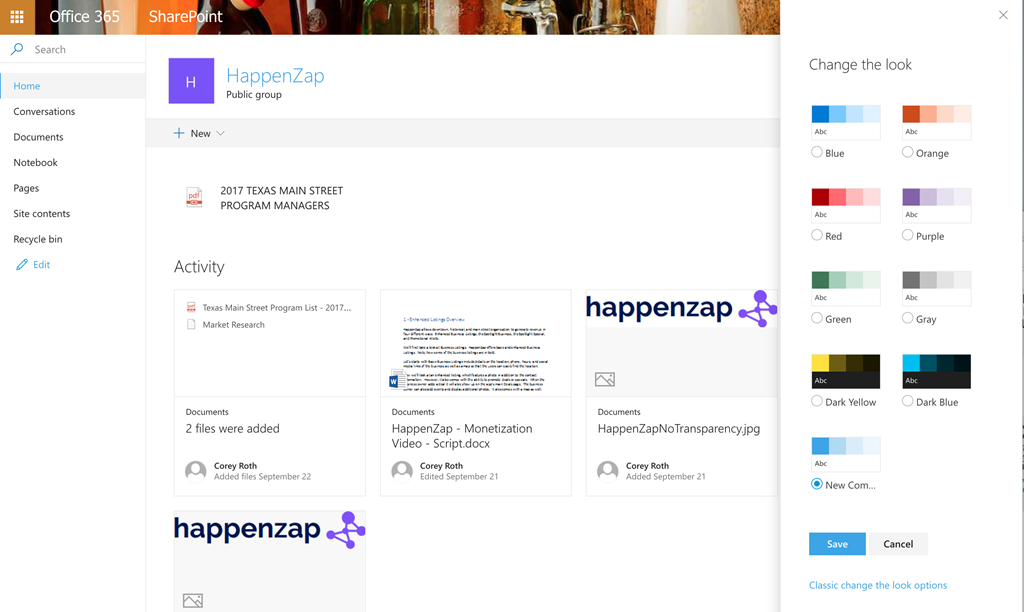Select the Red theme radio button
This screenshot has width=1024, height=612.
[x=816, y=235]
